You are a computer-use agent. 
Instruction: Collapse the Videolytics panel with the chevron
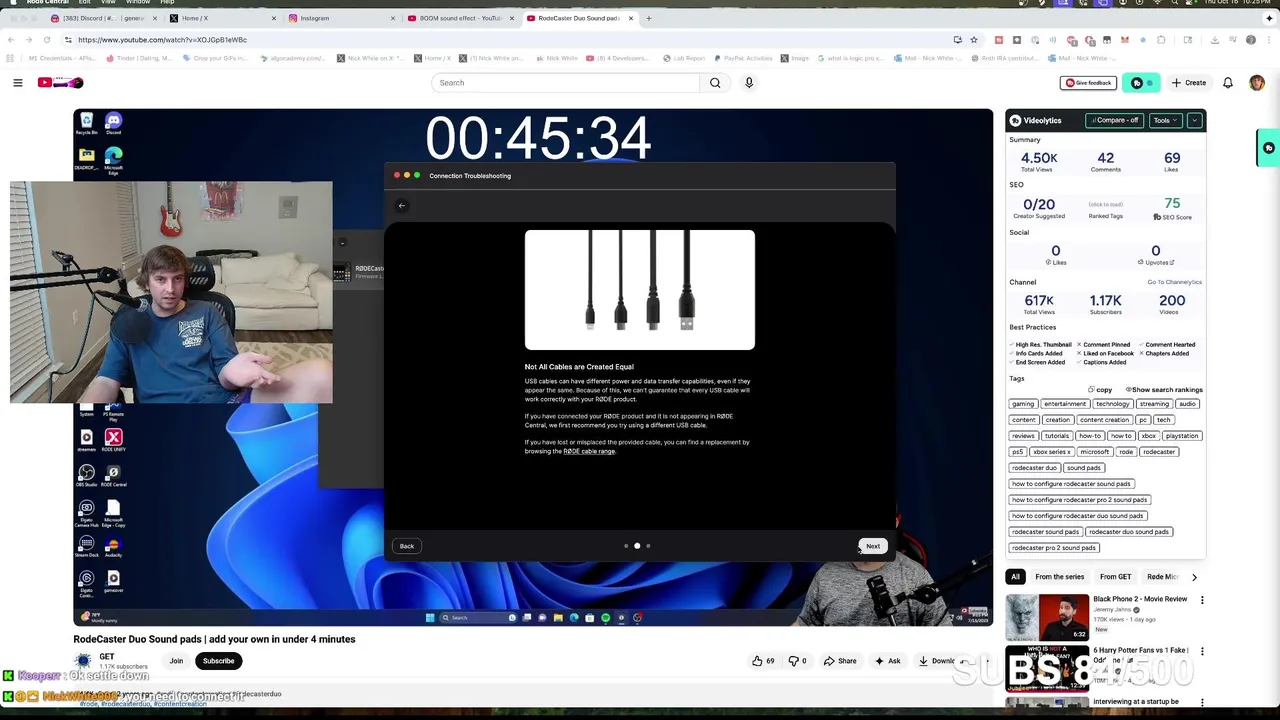pyautogui.click(x=1194, y=120)
